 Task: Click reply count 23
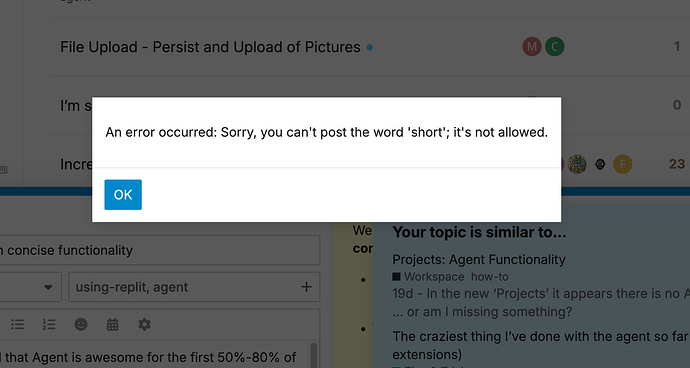[x=677, y=164]
